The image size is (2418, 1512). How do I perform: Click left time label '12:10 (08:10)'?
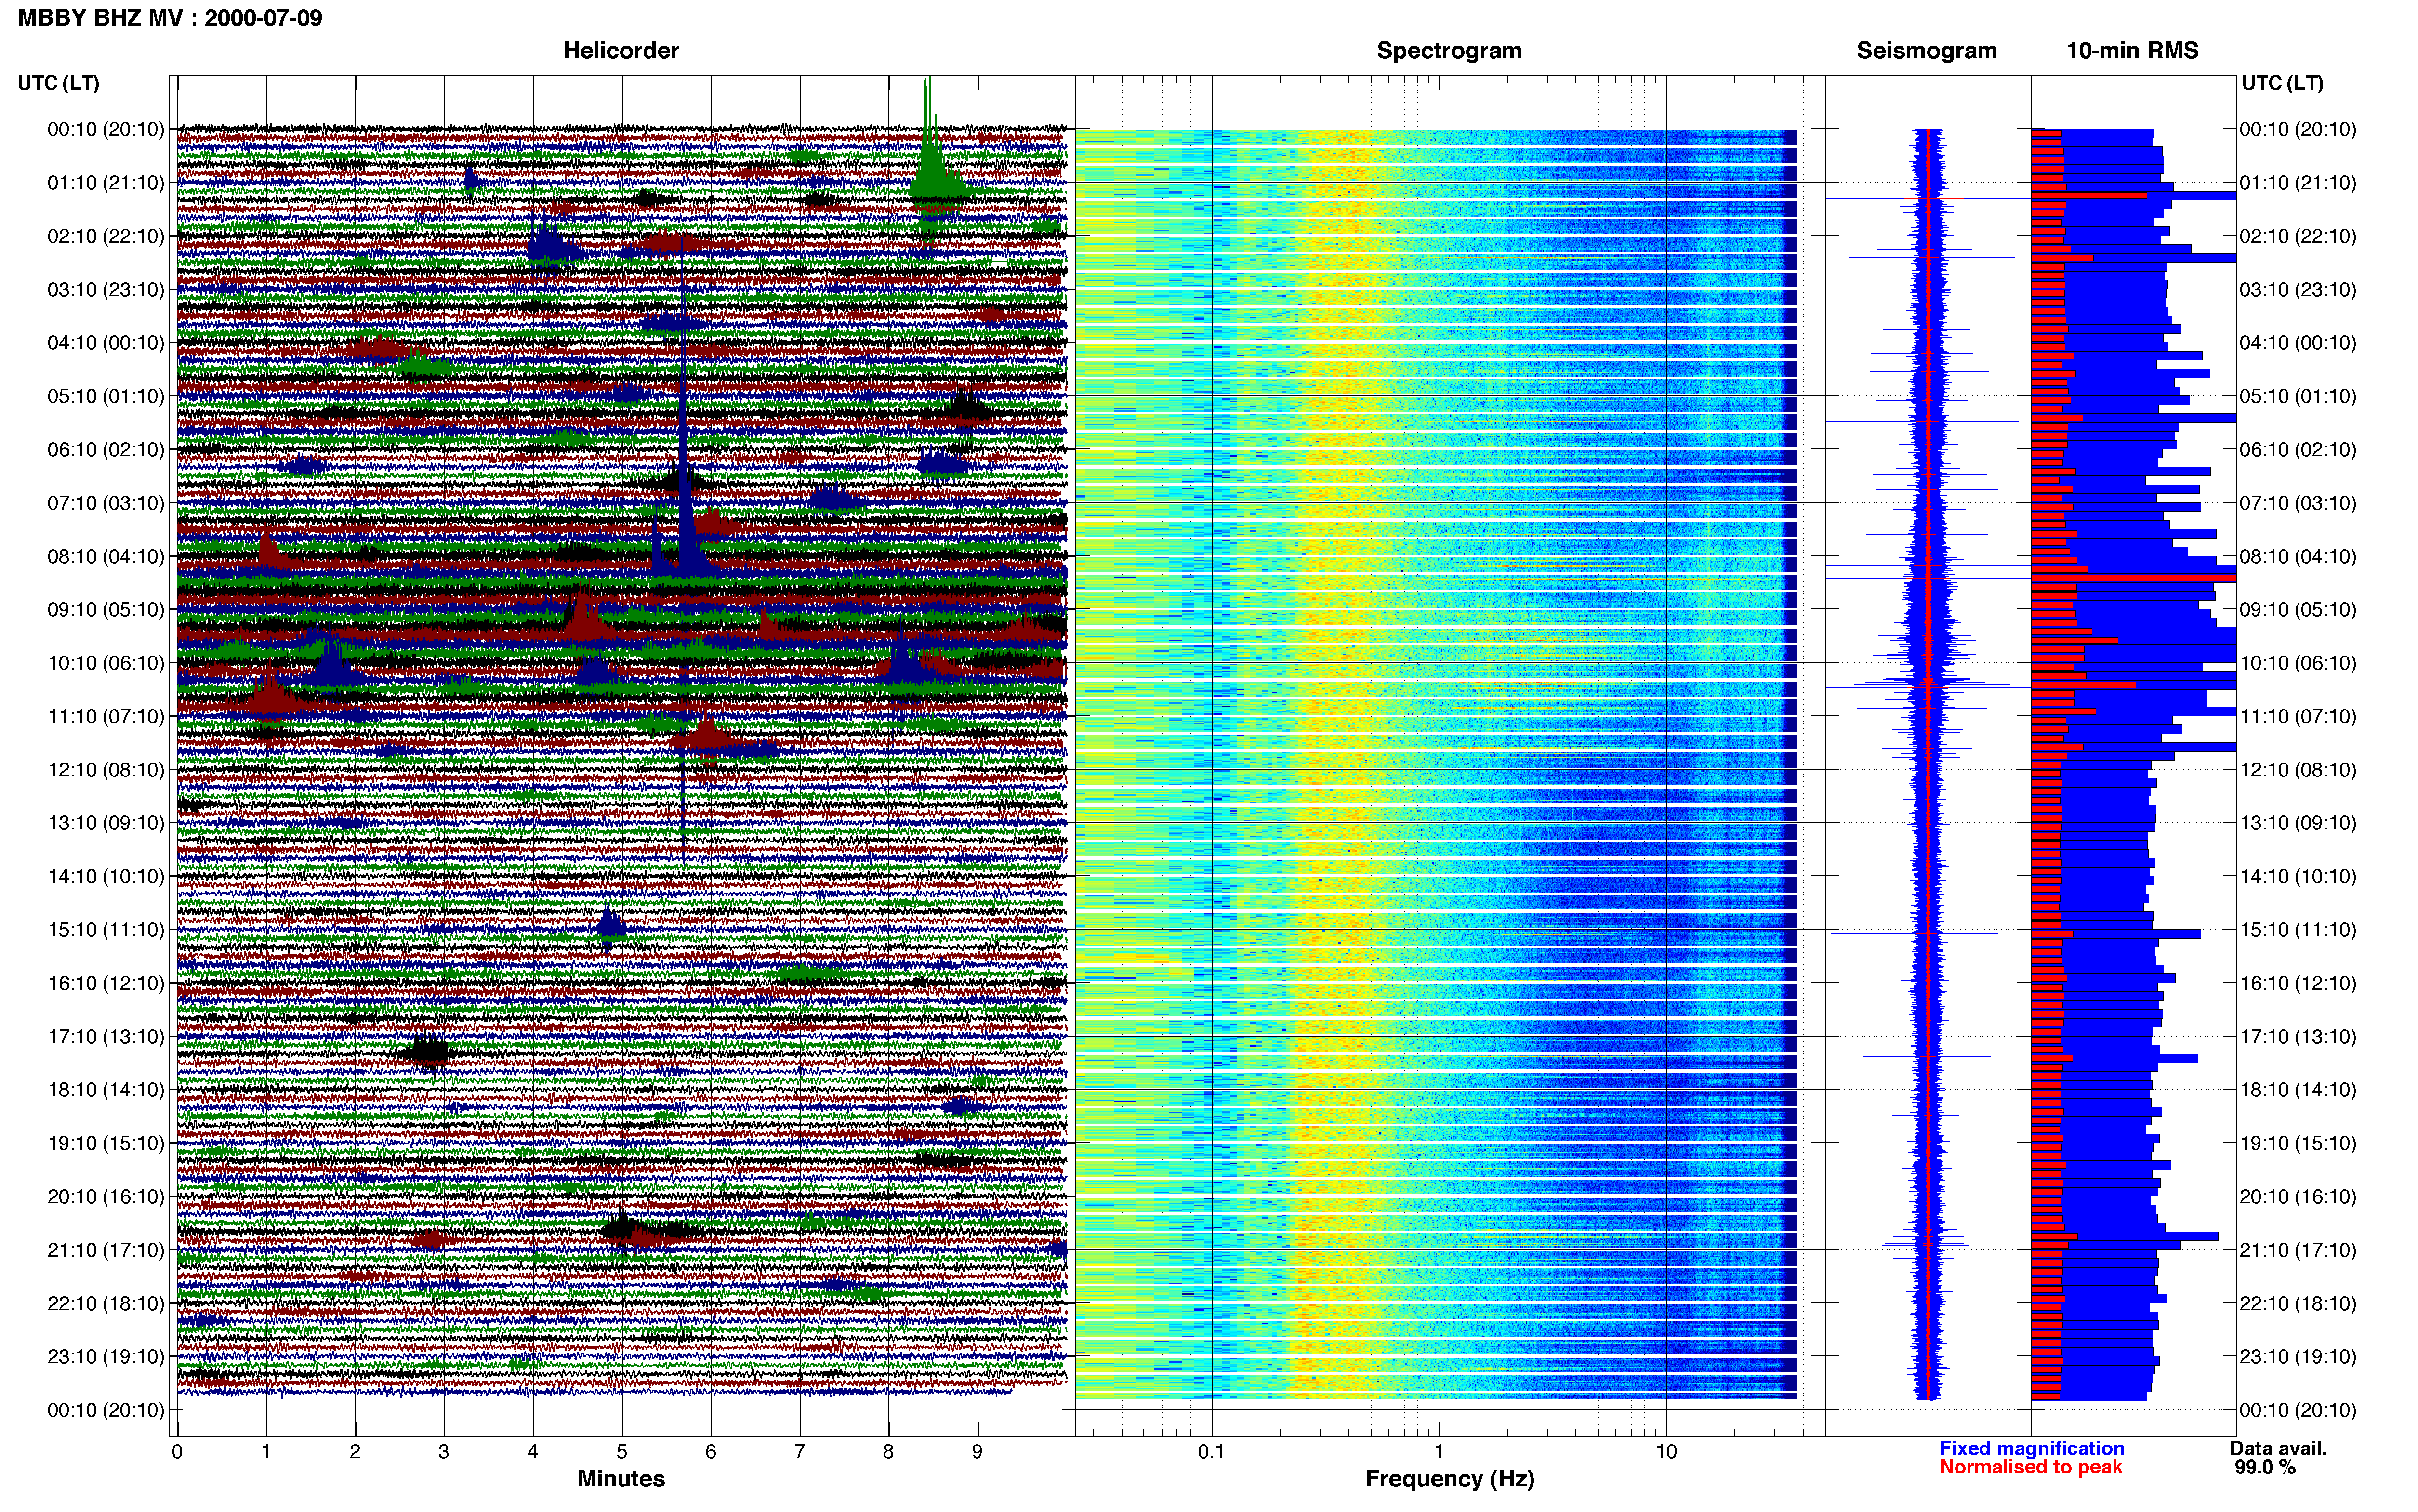point(105,770)
